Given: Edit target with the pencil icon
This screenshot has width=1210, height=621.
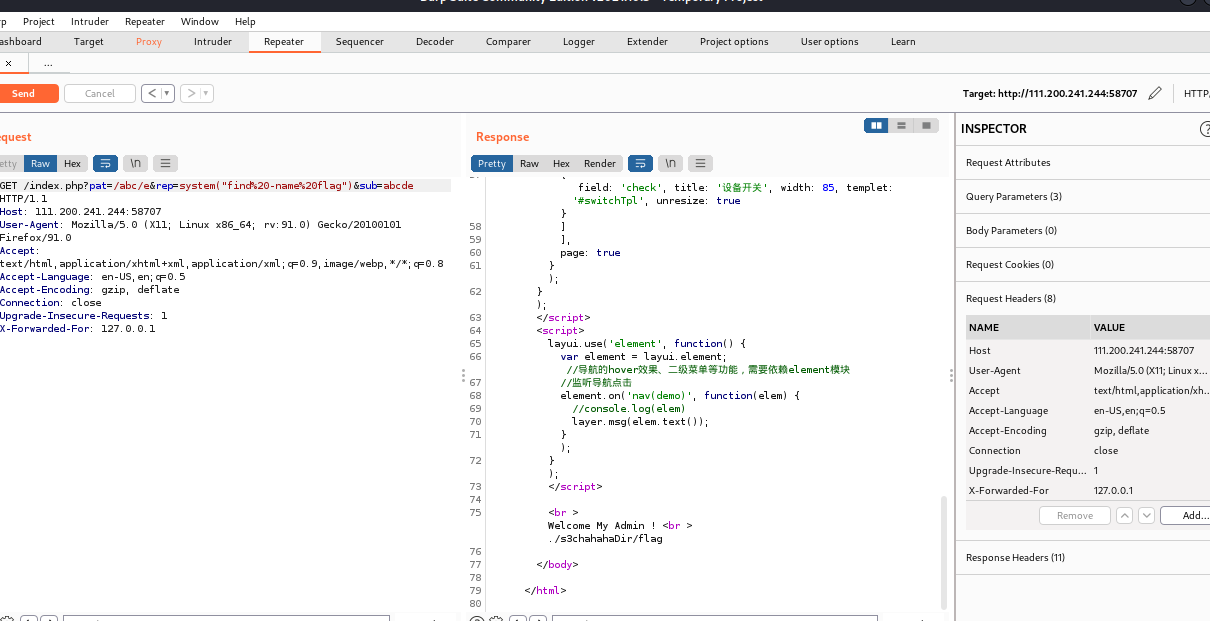Looking at the screenshot, I should coord(1155,93).
